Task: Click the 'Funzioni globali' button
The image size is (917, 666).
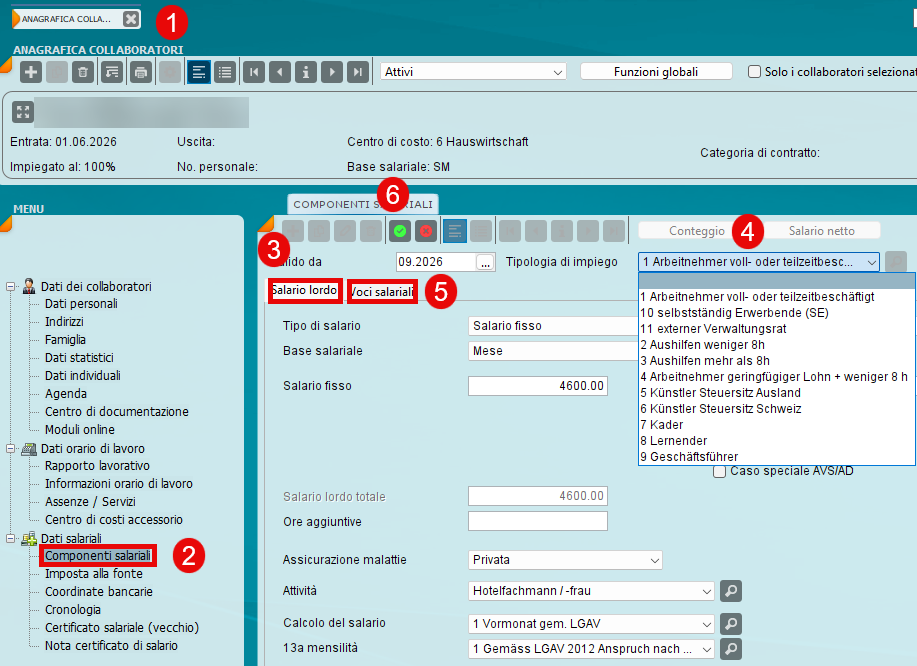Action: coord(656,72)
